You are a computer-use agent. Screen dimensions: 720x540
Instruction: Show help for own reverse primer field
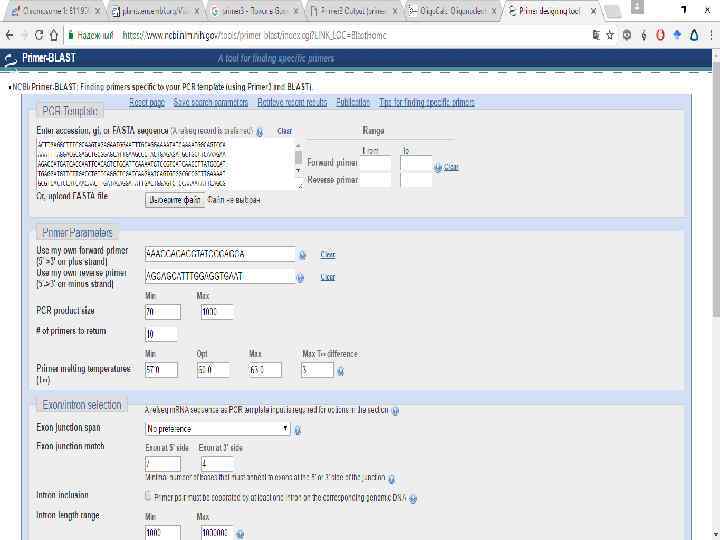[300, 278]
